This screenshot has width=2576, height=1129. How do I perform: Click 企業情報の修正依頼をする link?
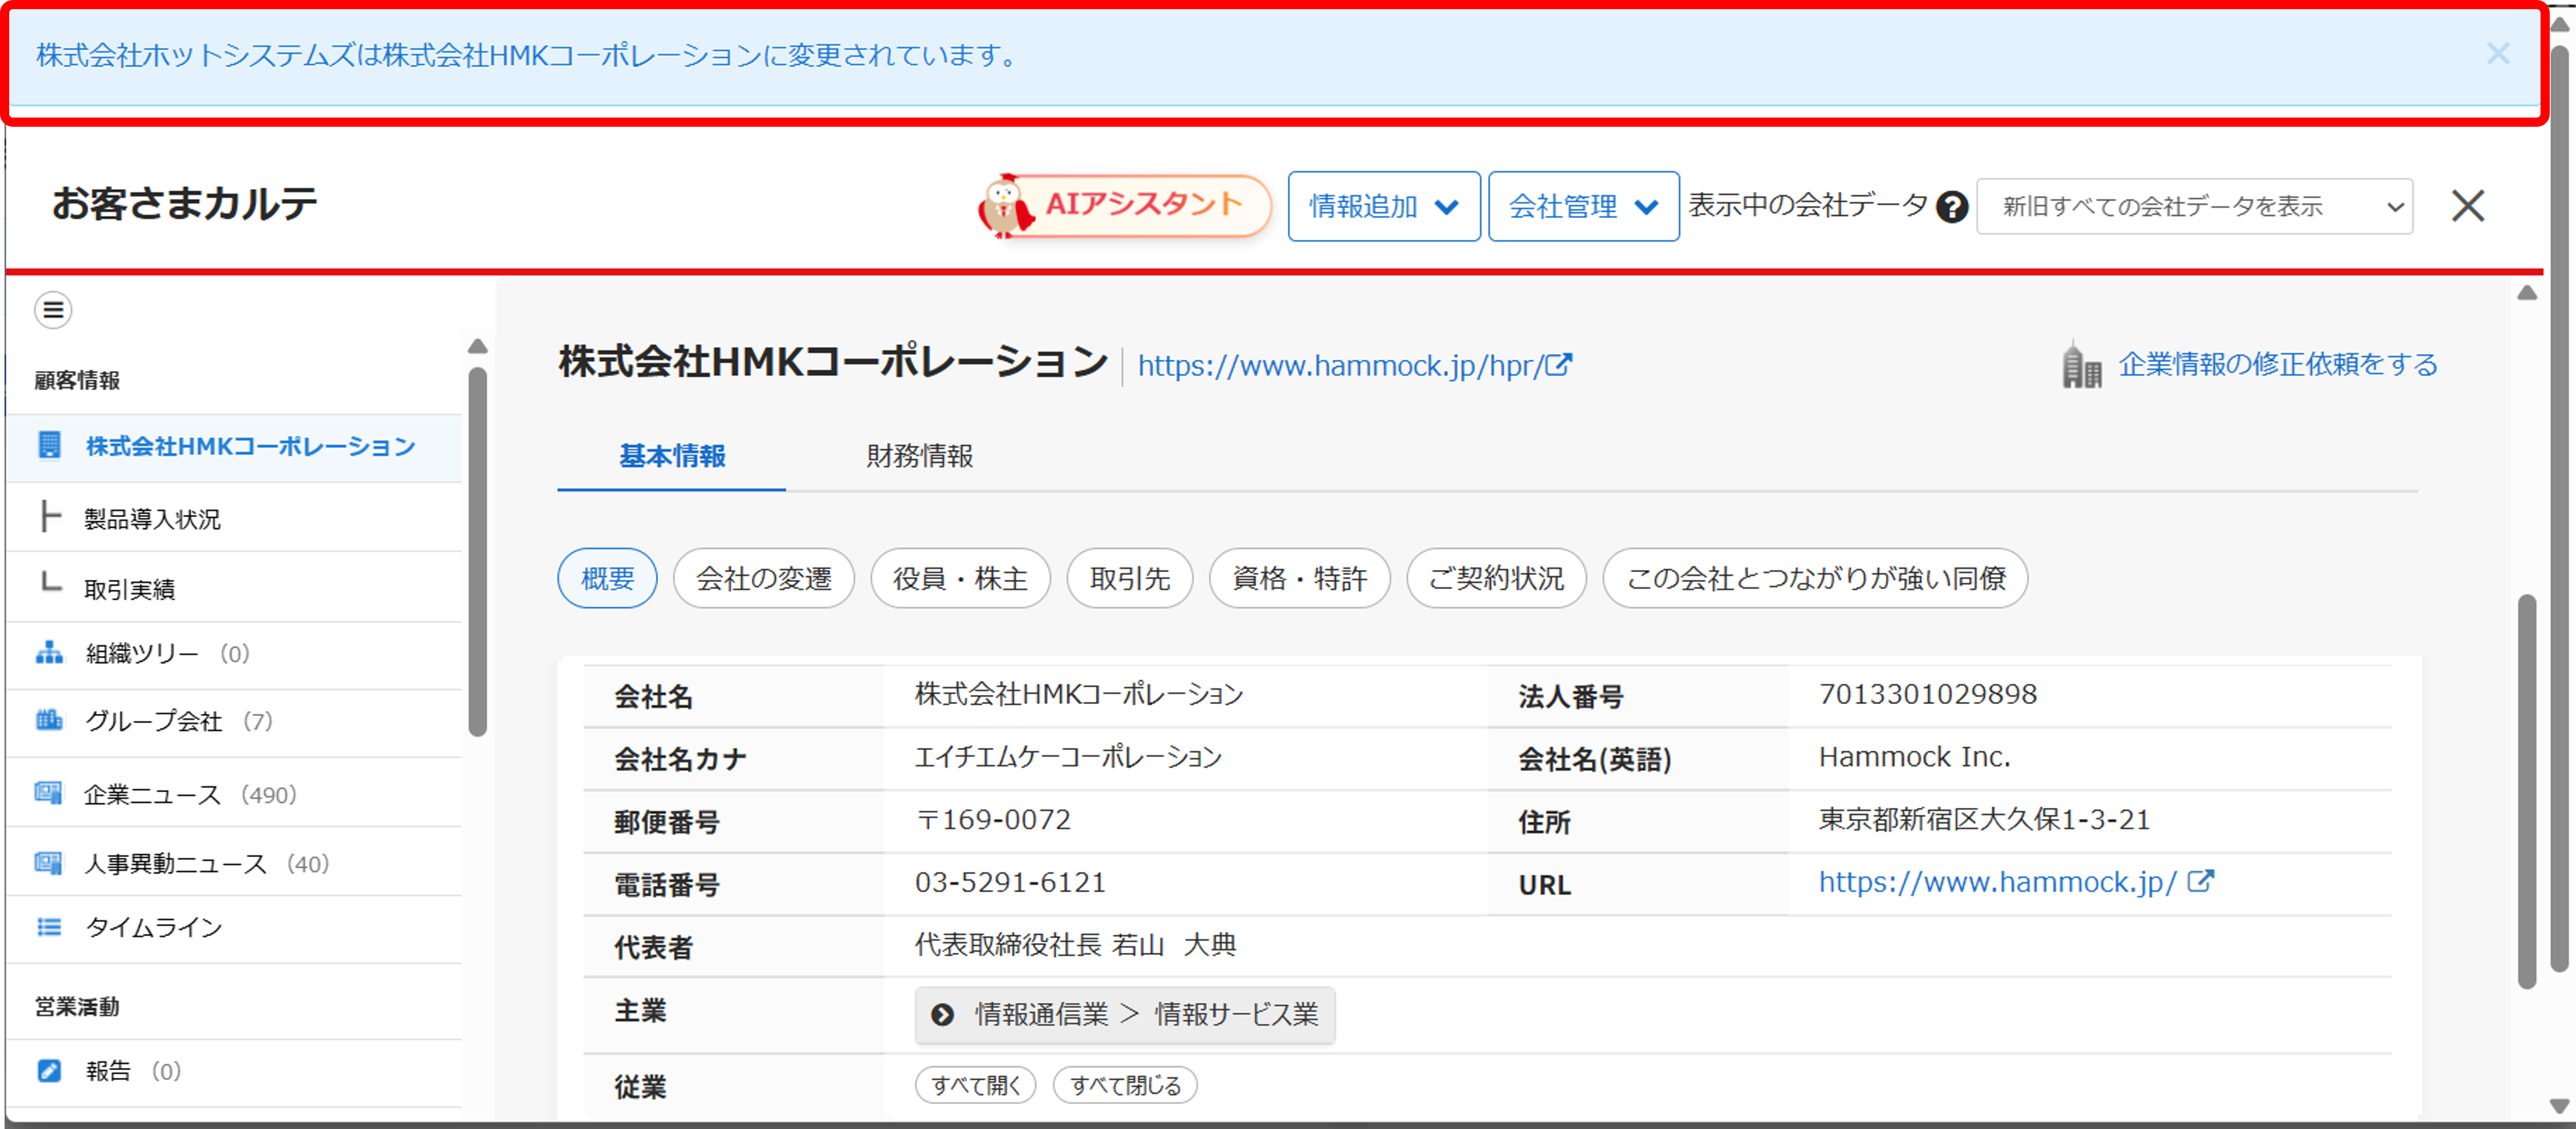pyautogui.click(x=2278, y=364)
